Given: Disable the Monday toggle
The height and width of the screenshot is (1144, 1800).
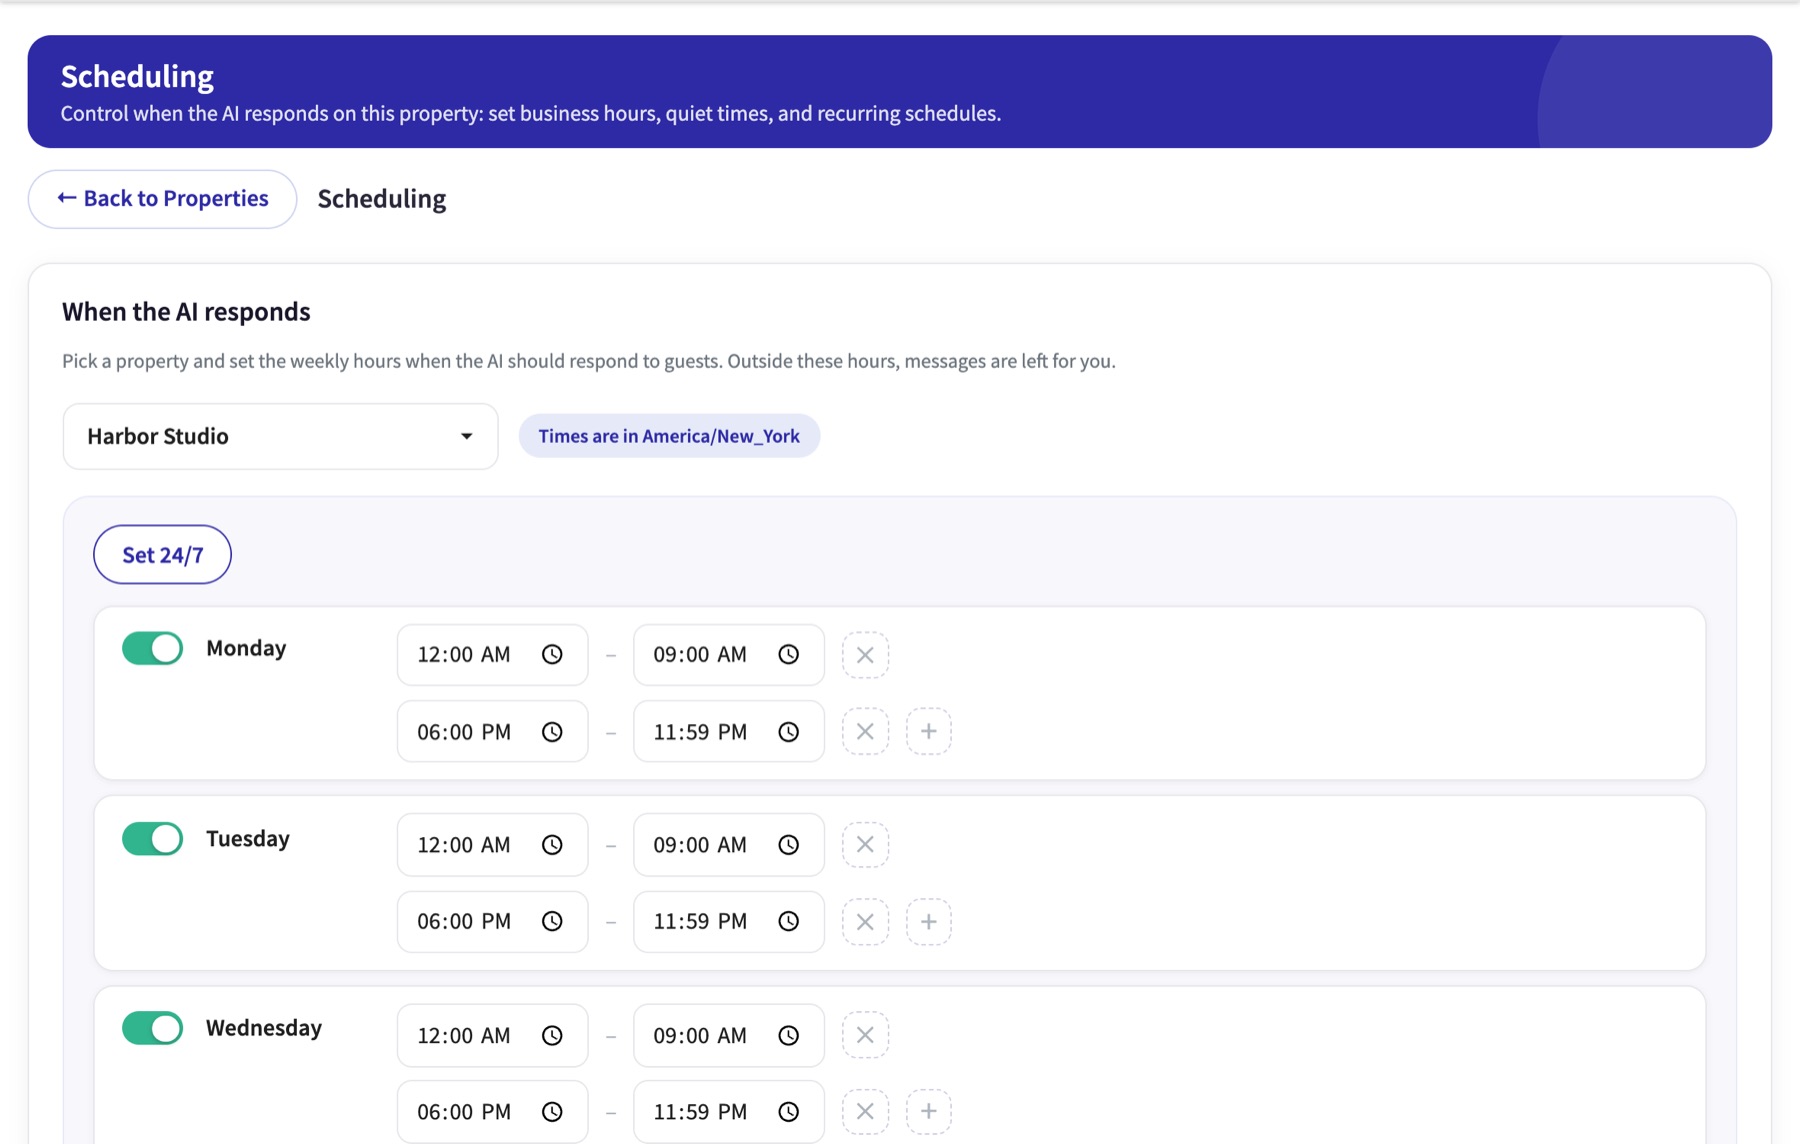Looking at the screenshot, I should (153, 648).
